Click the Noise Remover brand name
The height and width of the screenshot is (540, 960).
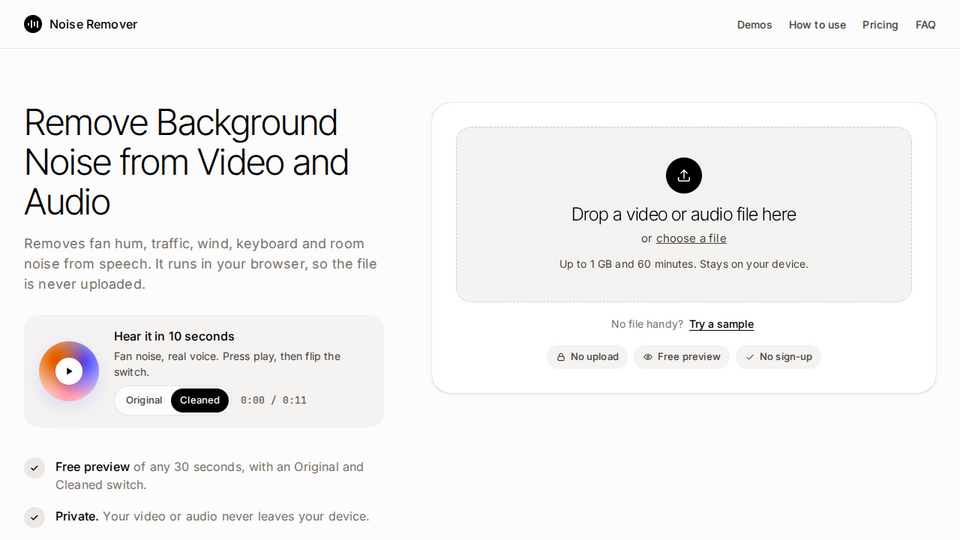click(x=93, y=24)
